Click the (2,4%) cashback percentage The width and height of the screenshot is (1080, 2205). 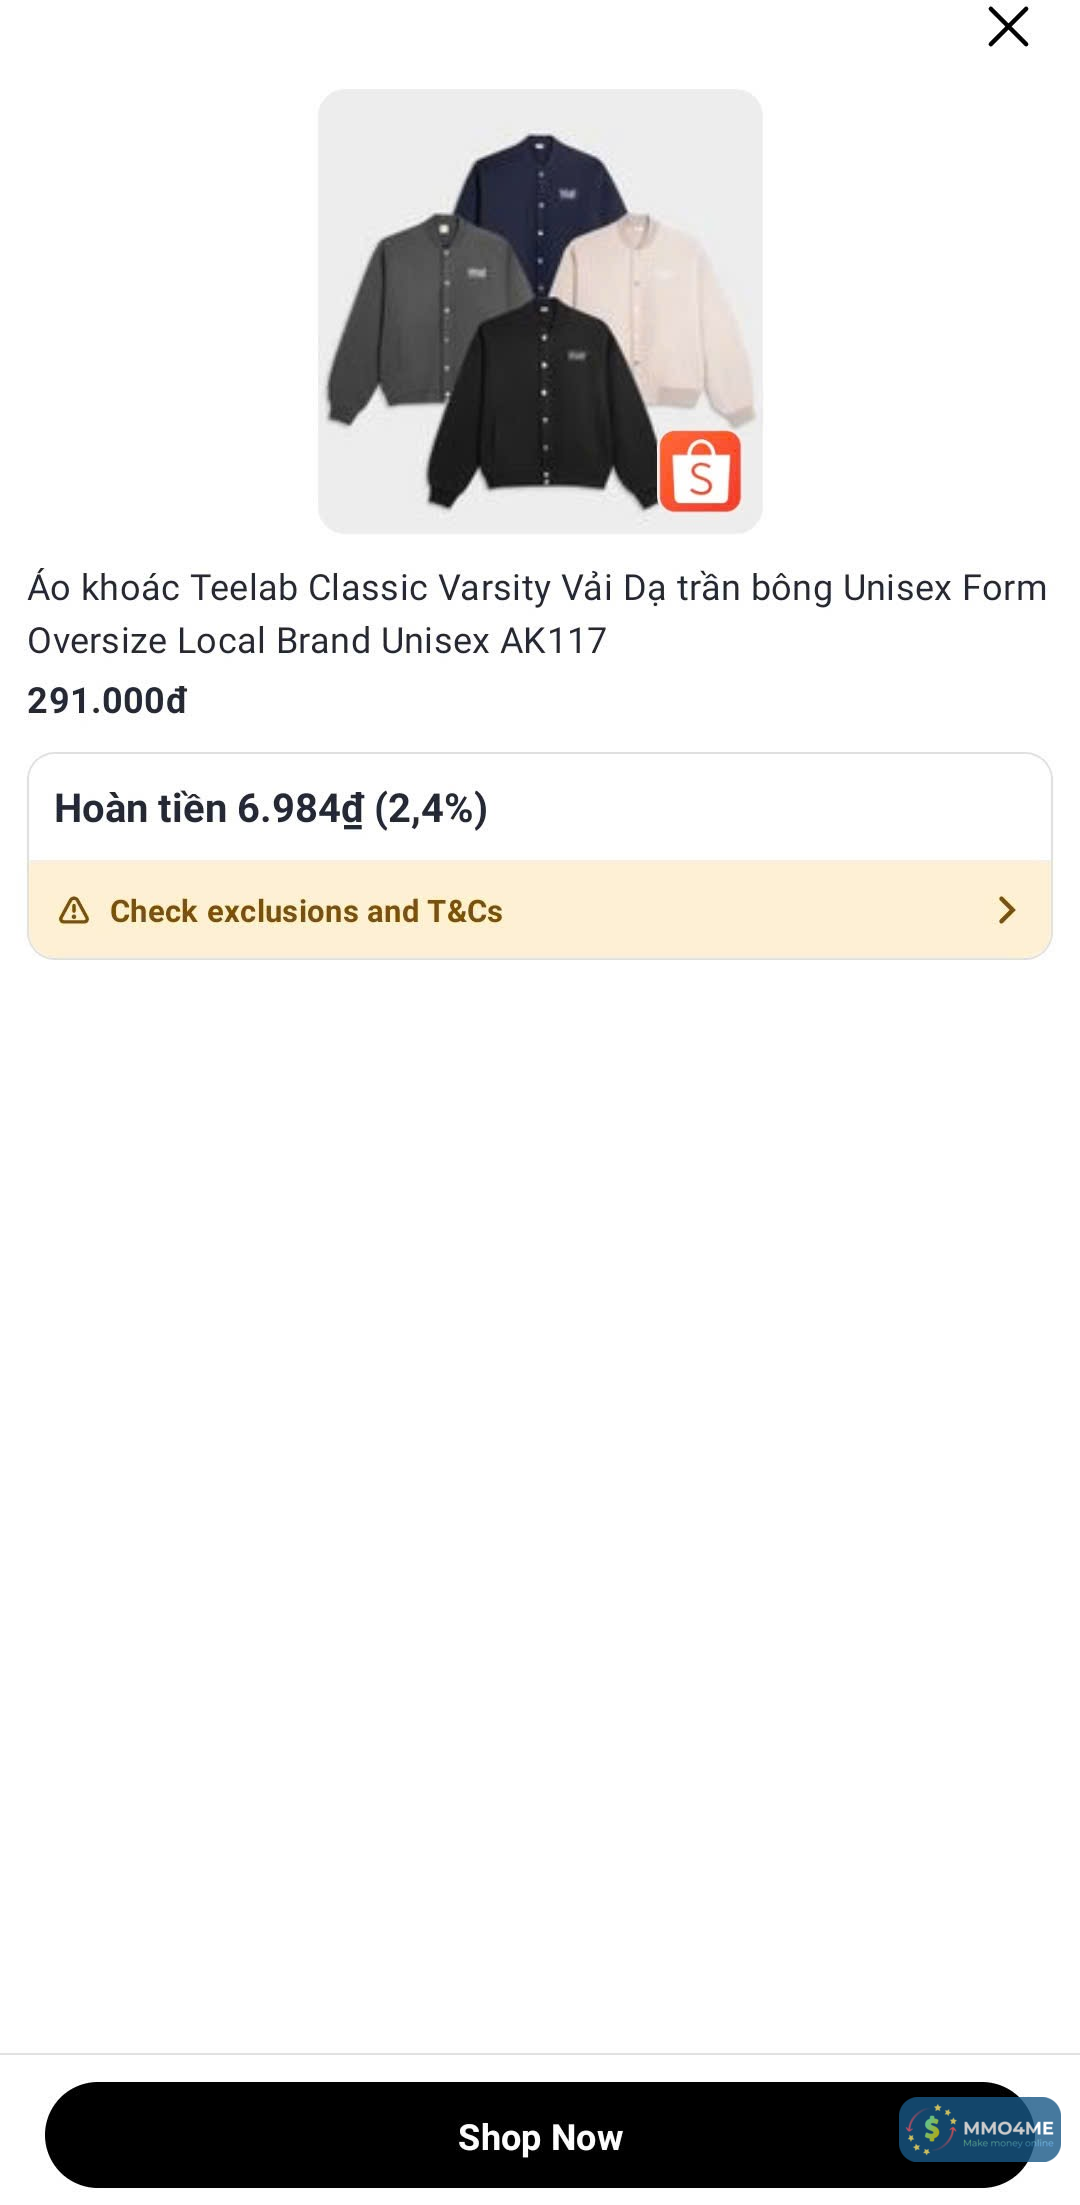[x=431, y=809]
